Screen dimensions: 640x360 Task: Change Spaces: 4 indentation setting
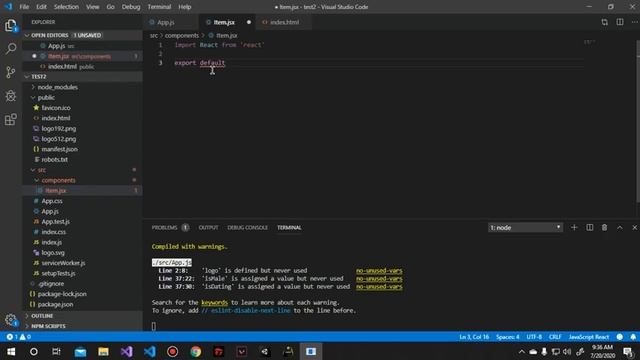(x=508, y=337)
